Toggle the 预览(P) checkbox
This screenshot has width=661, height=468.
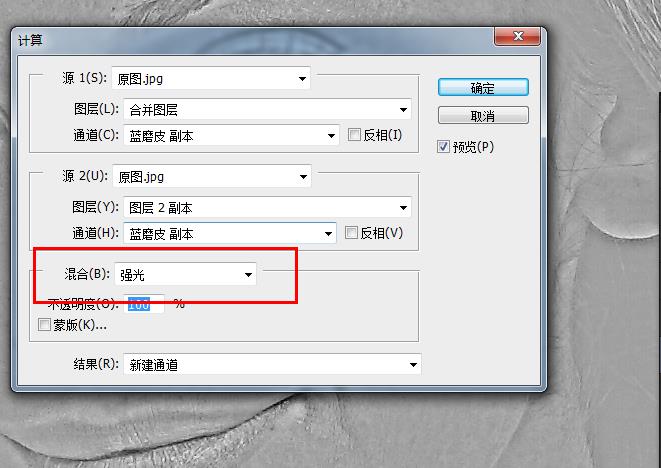click(x=443, y=147)
